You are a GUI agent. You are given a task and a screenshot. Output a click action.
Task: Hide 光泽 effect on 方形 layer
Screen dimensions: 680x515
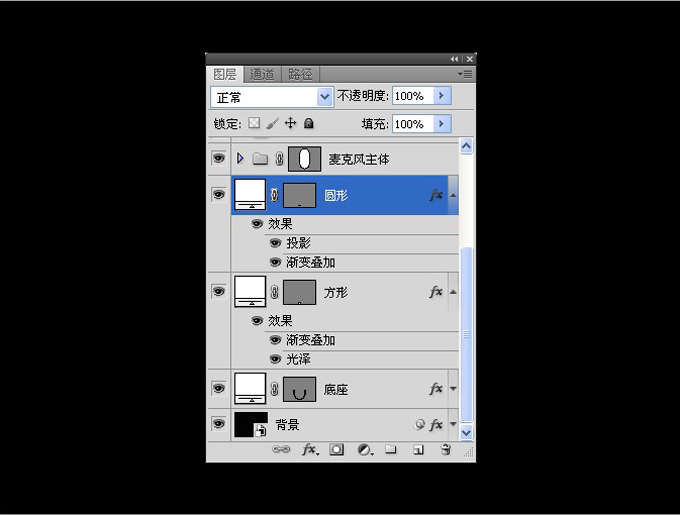point(275,359)
